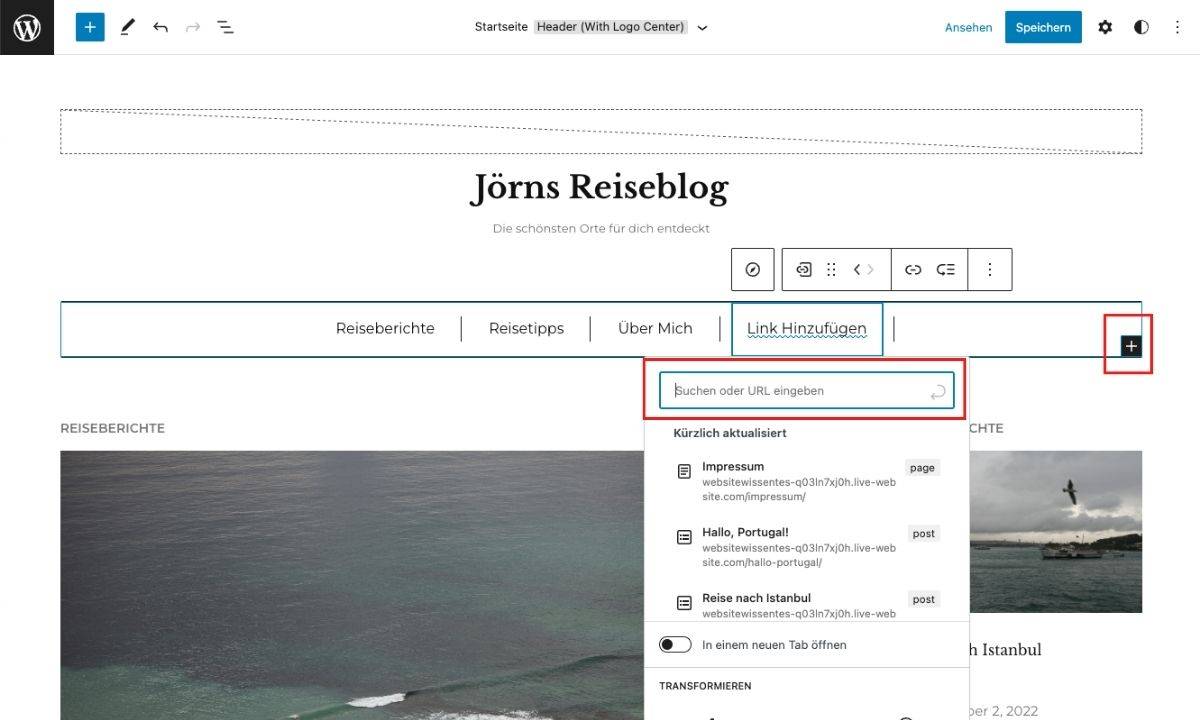Click the ocean surf featured image
The width and height of the screenshot is (1200, 720).
[352, 585]
